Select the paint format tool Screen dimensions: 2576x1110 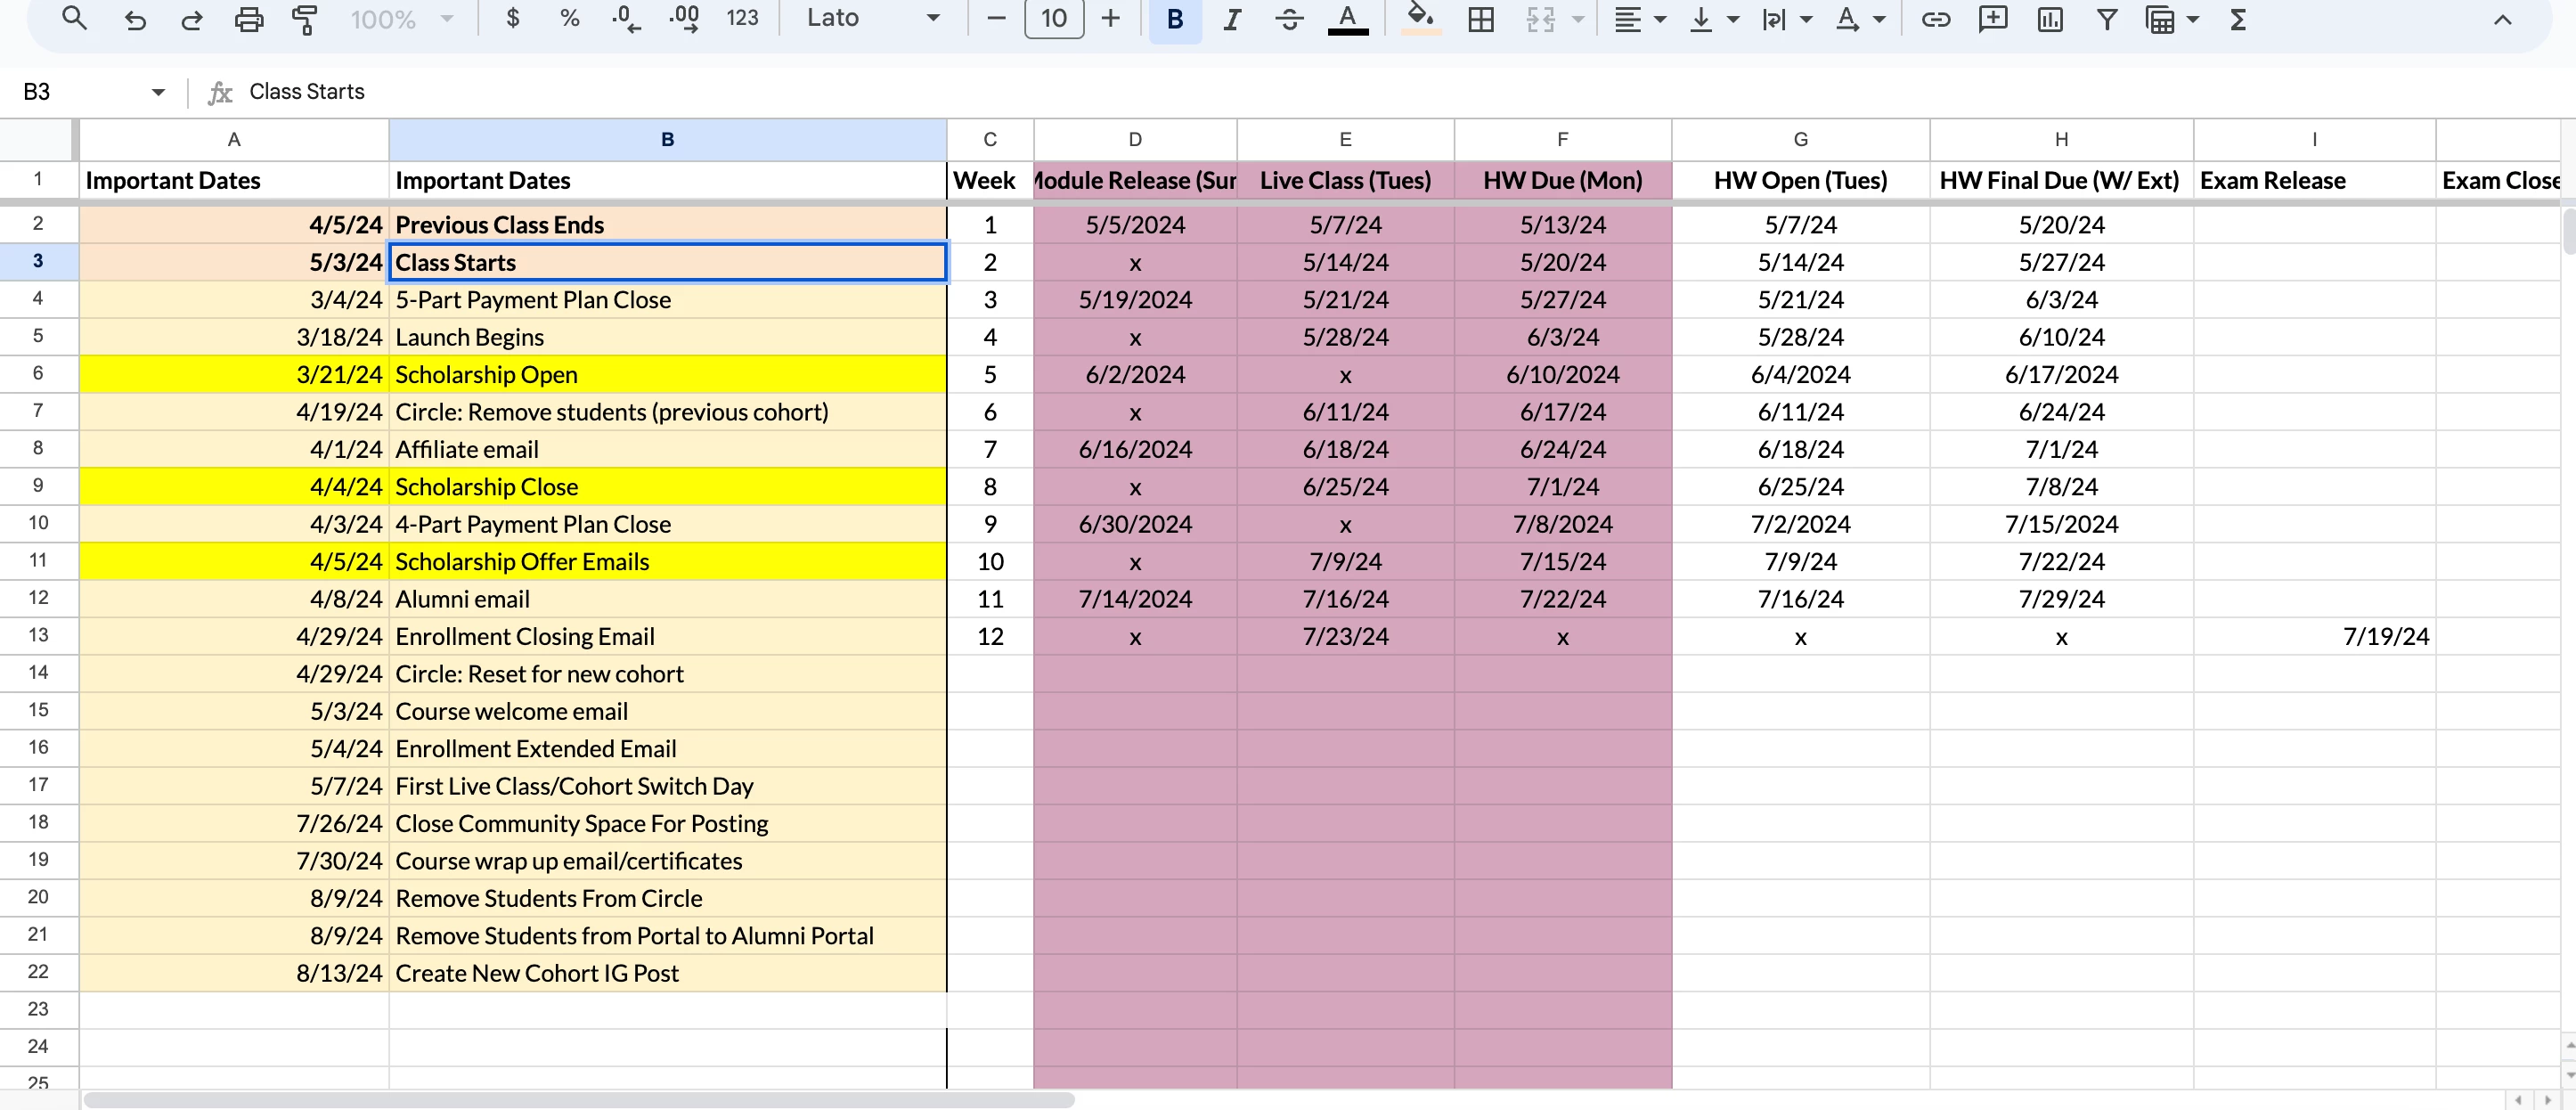305,19
